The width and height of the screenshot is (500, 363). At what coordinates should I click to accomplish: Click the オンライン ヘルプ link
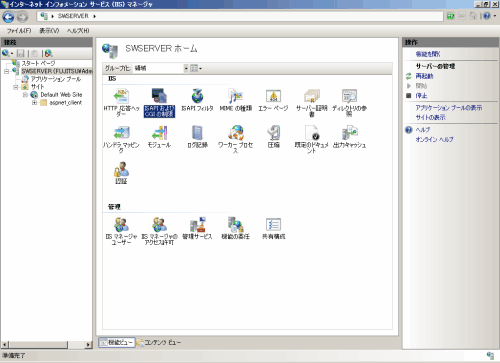click(x=434, y=139)
